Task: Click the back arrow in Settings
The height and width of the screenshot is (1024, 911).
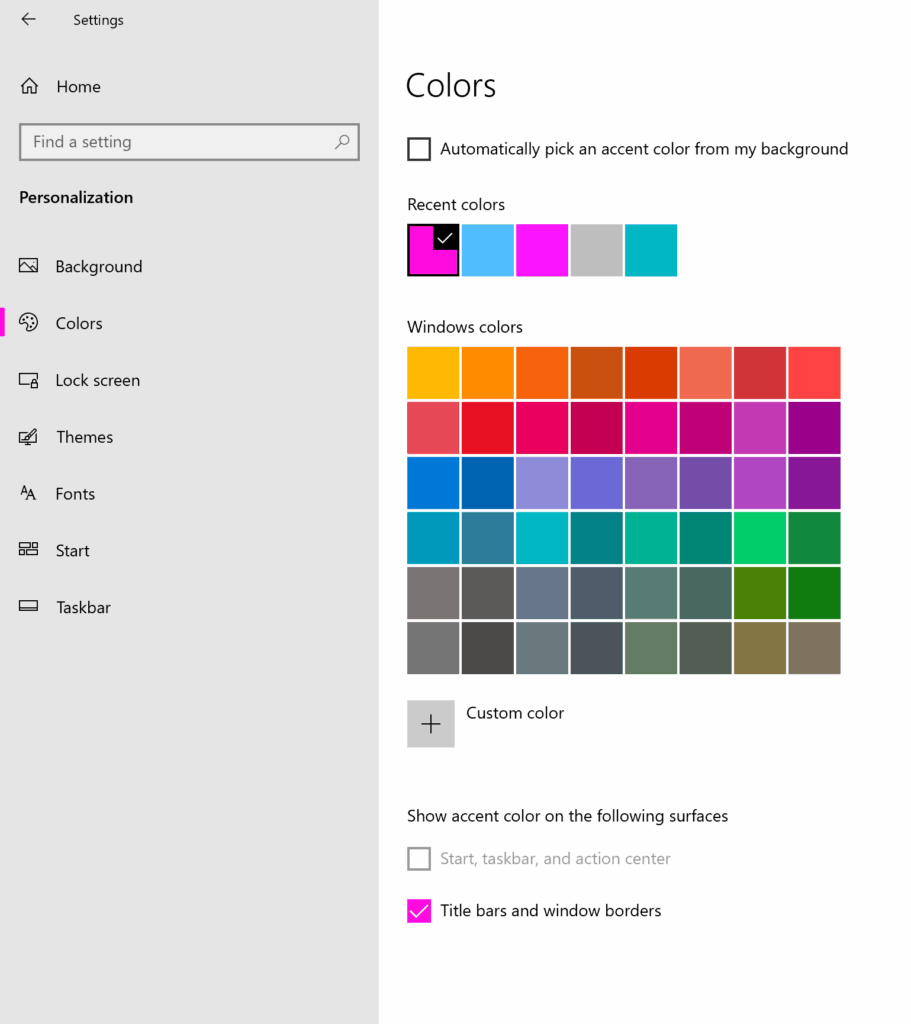Action: pyautogui.click(x=28, y=20)
